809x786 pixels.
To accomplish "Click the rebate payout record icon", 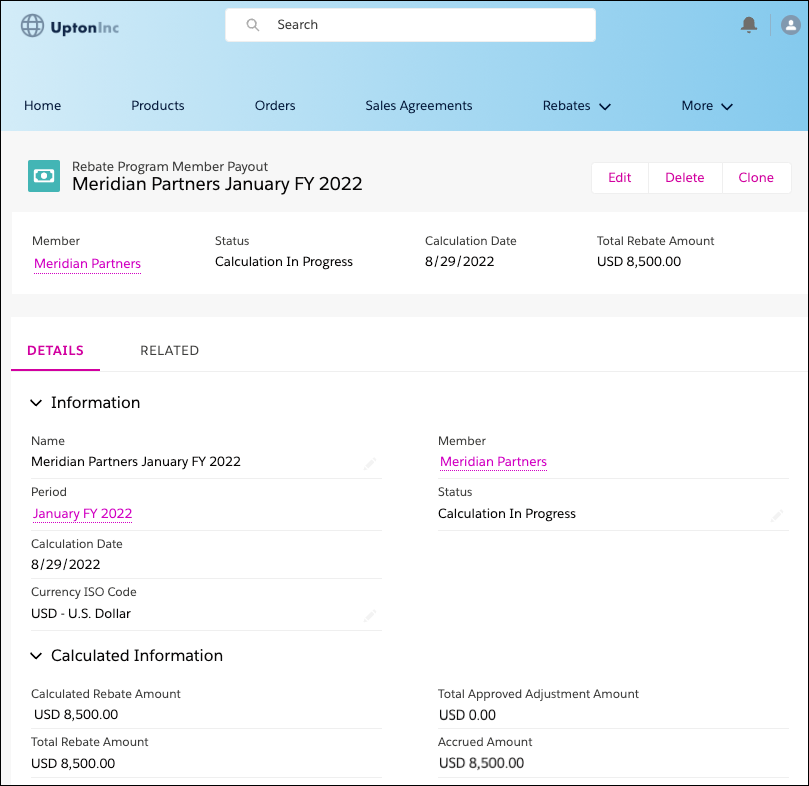I will 44,176.
